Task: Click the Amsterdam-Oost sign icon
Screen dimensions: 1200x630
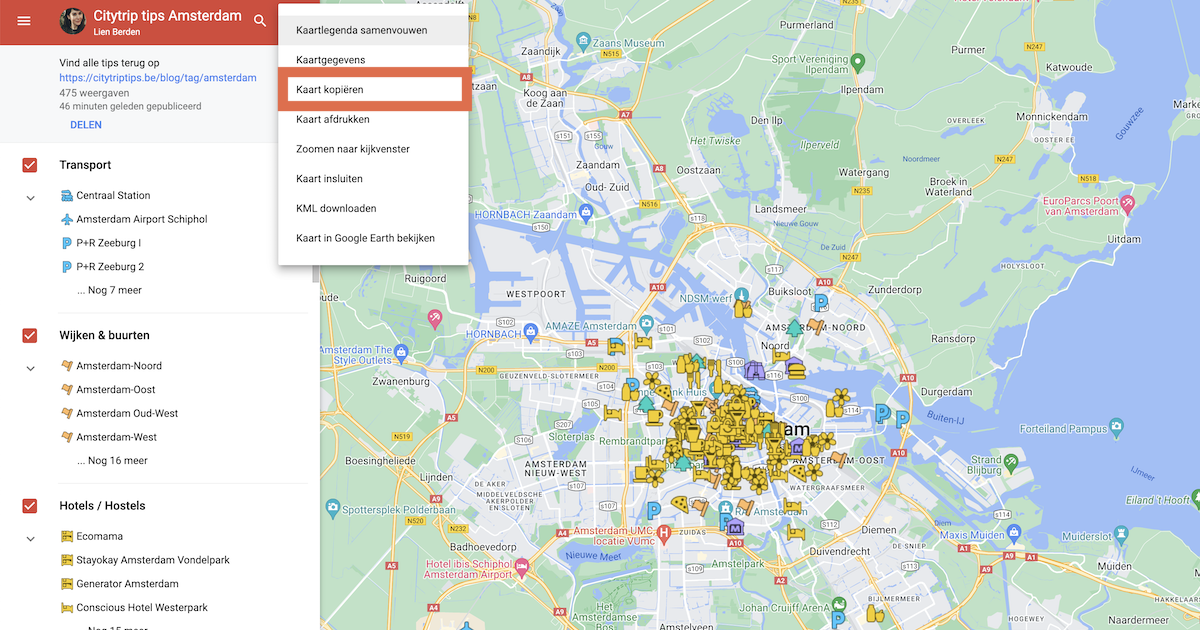Action: [67, 390]
